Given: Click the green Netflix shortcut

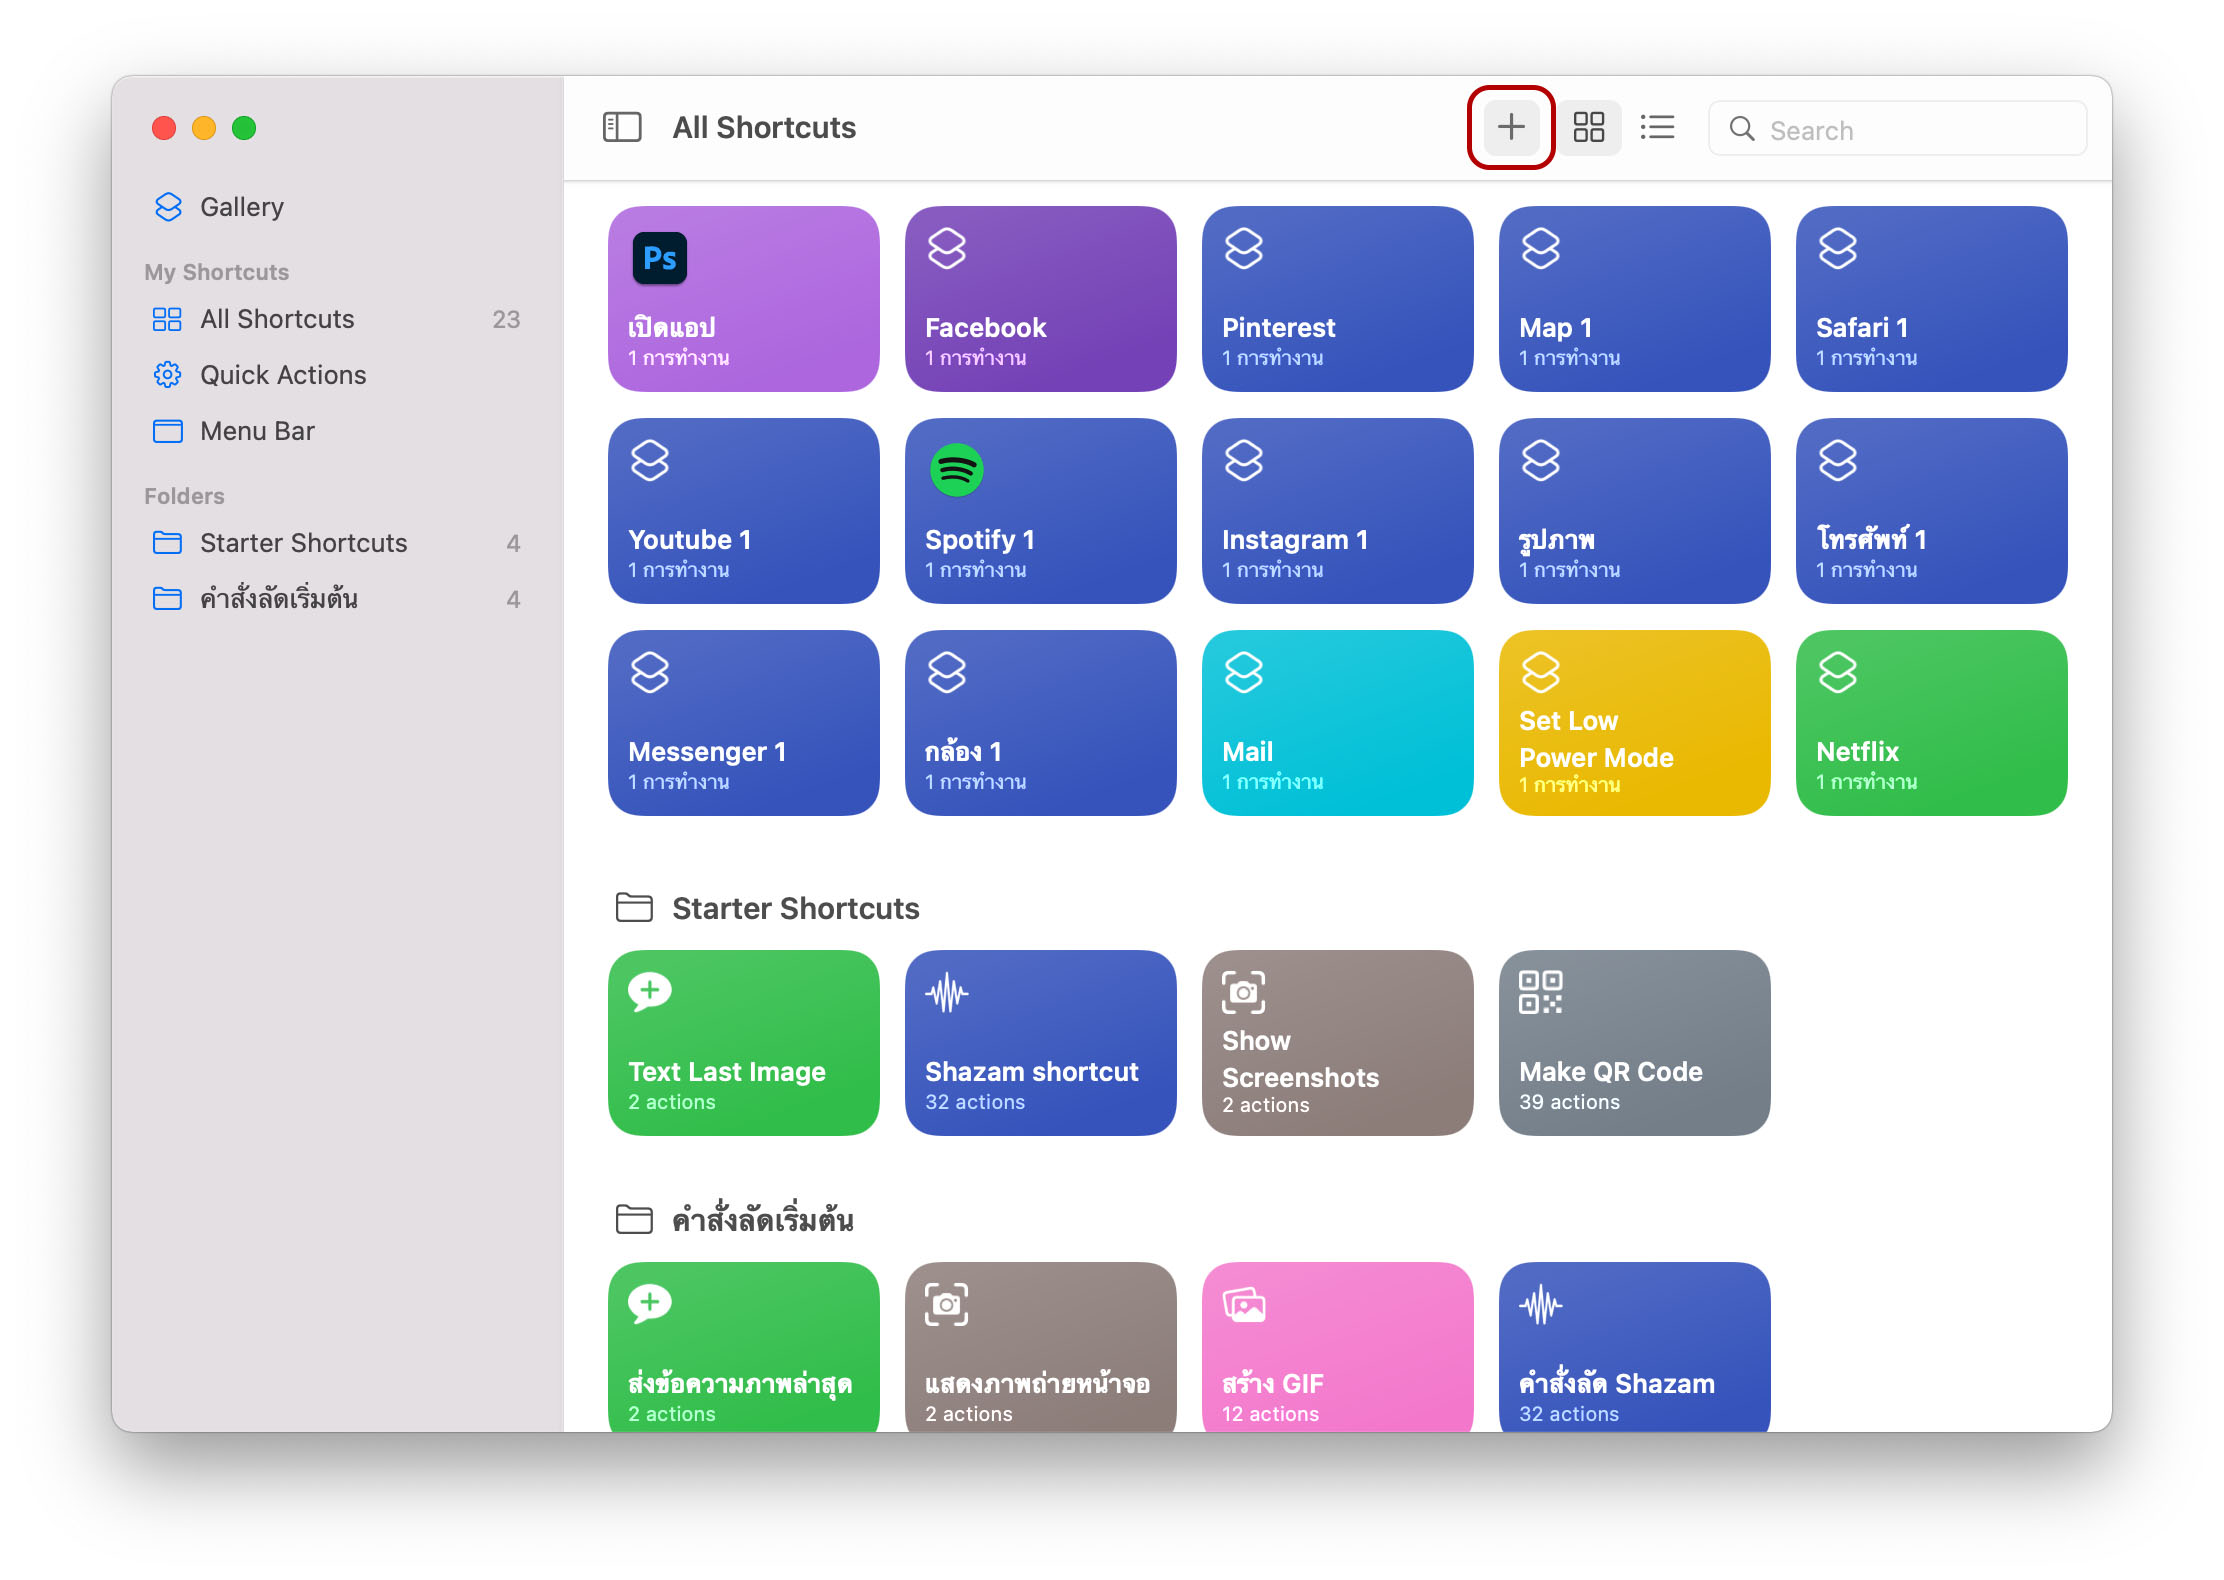Looking at the screenshot, I should [x=1931, y=723].
